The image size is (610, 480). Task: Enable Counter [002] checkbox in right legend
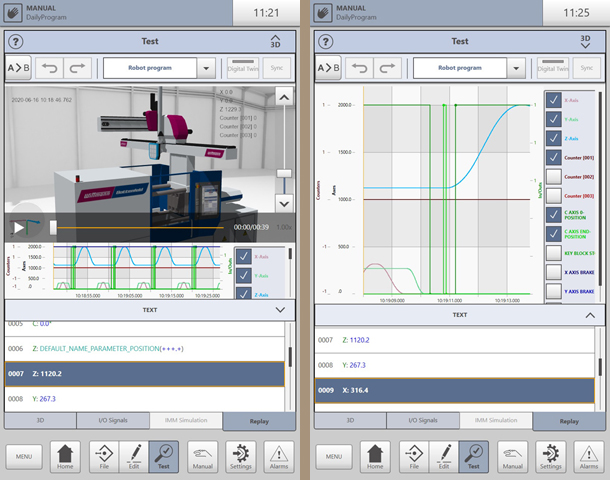click(554, 177)
